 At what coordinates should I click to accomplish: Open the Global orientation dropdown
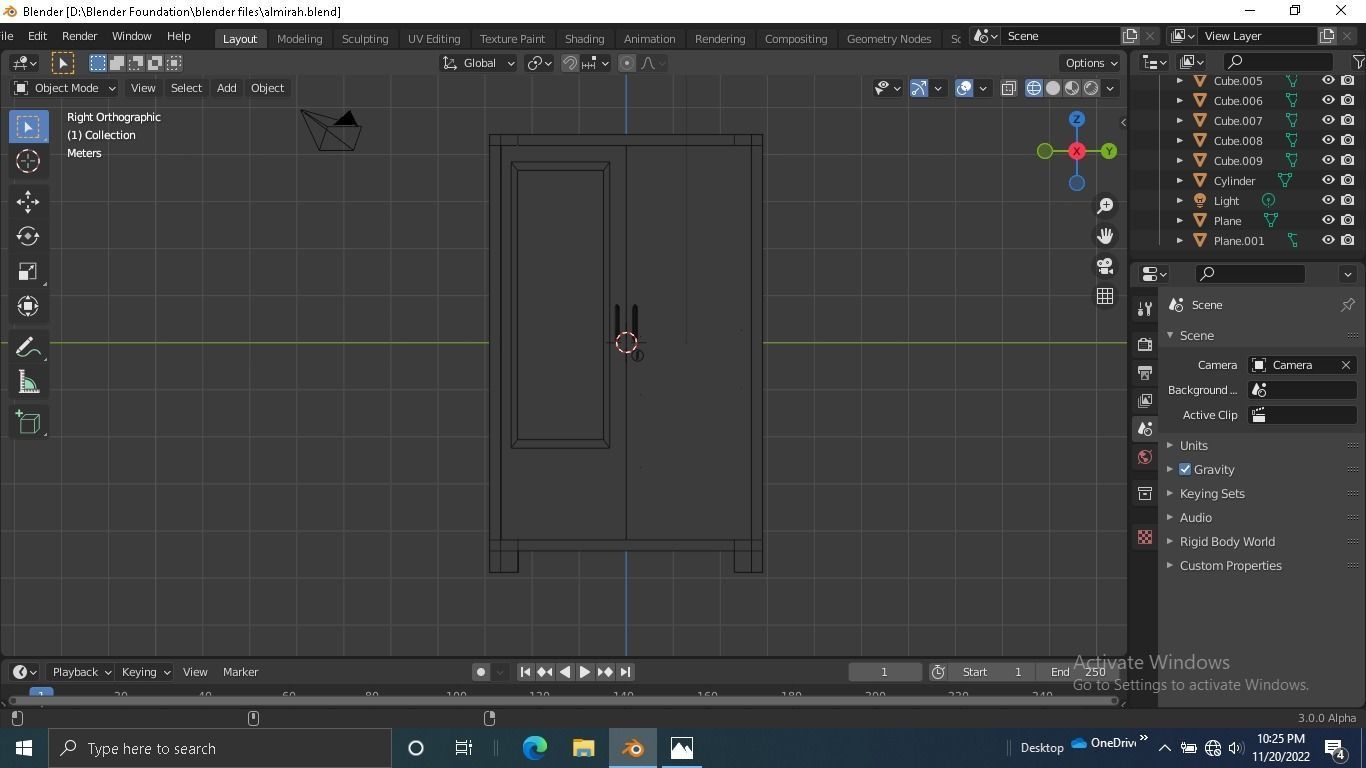coord(479,63)
